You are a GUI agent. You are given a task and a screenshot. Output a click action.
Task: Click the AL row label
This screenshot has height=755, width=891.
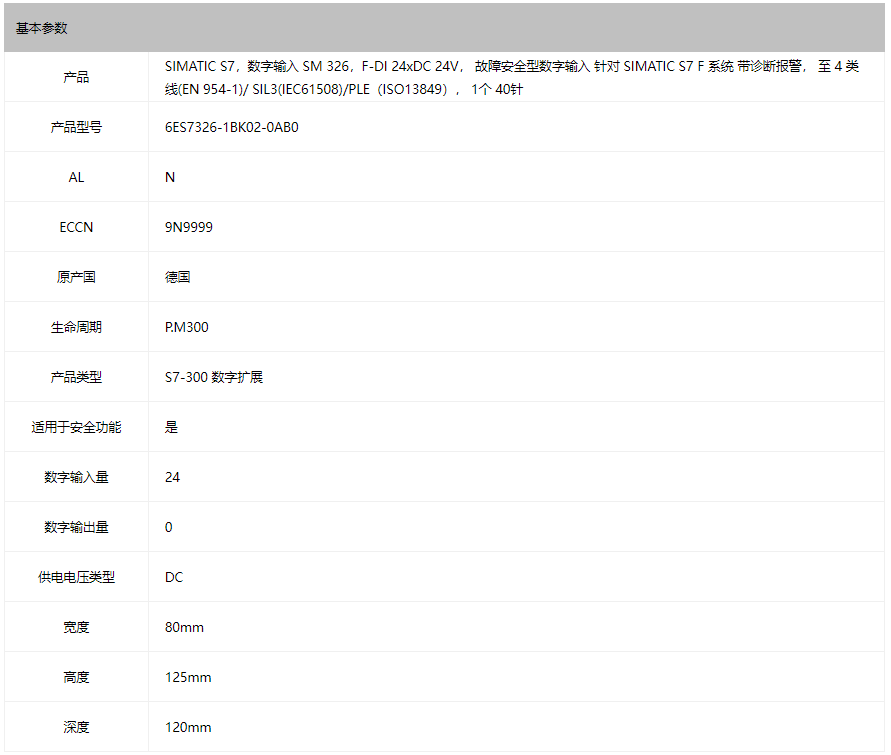[x=76, y=177]
